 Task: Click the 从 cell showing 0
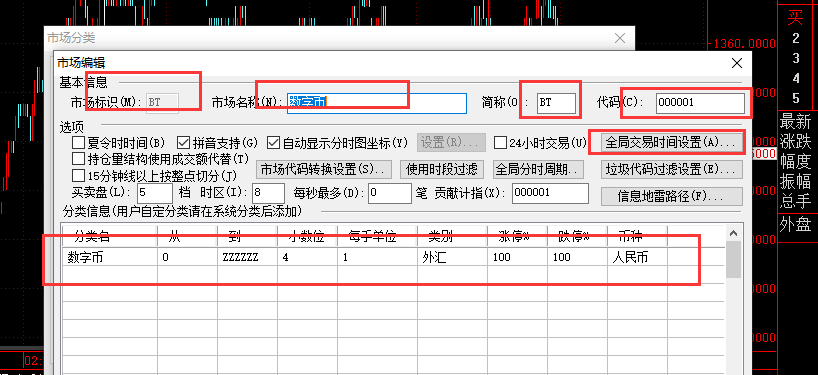pos(187,258)
